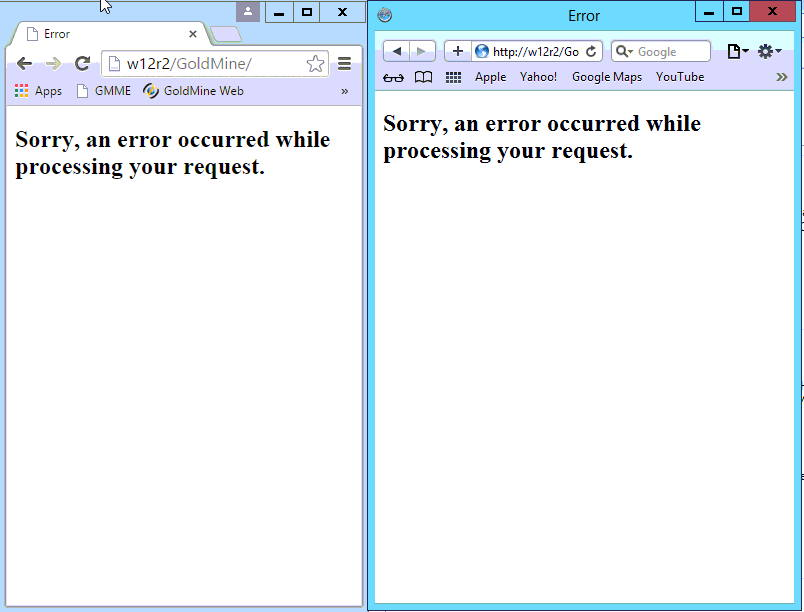
Task: Click the Google search field in Safari
Action: [660, 51]
